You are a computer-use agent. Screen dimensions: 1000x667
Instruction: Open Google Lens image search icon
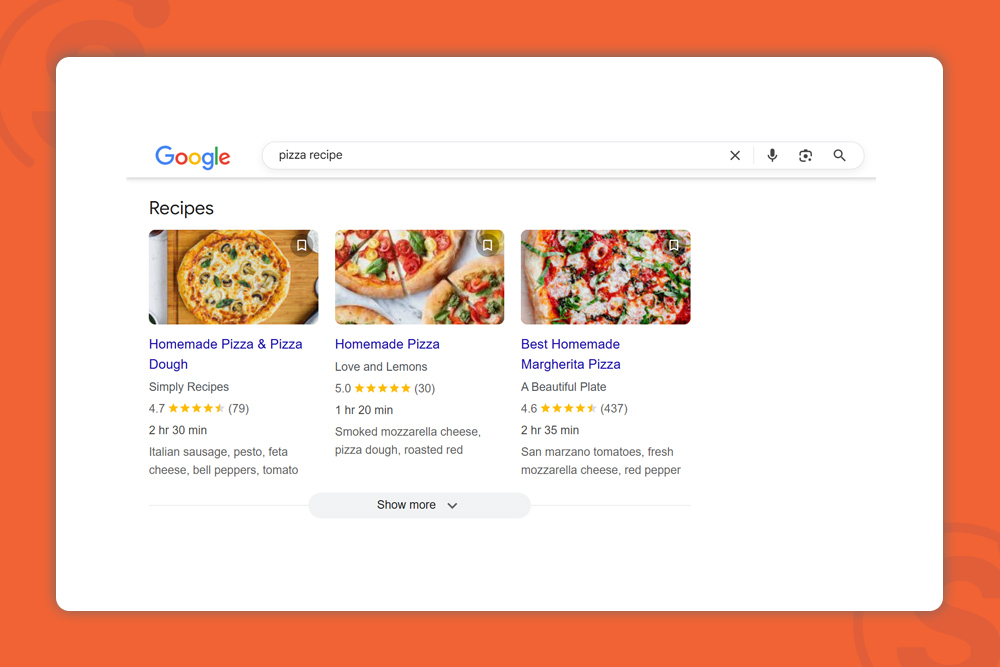(x=805, y=156)
